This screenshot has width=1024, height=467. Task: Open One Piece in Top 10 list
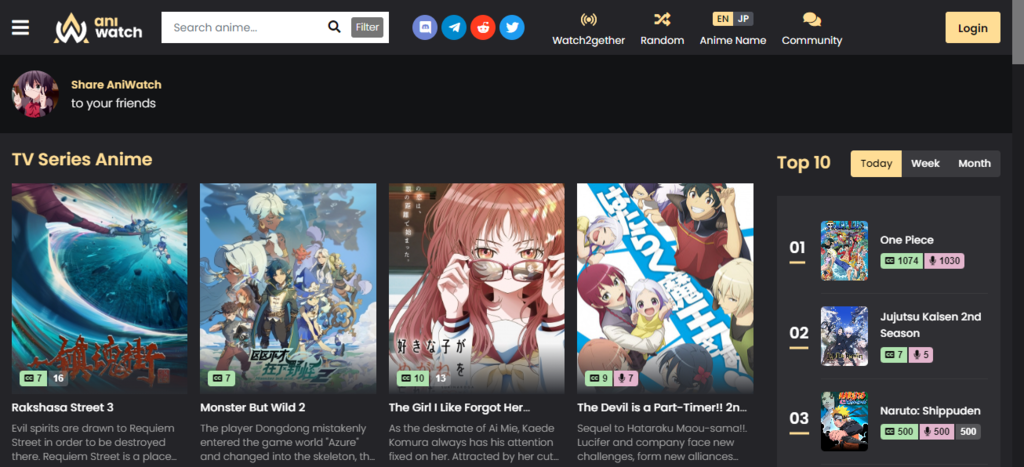[x=906, y=240]
